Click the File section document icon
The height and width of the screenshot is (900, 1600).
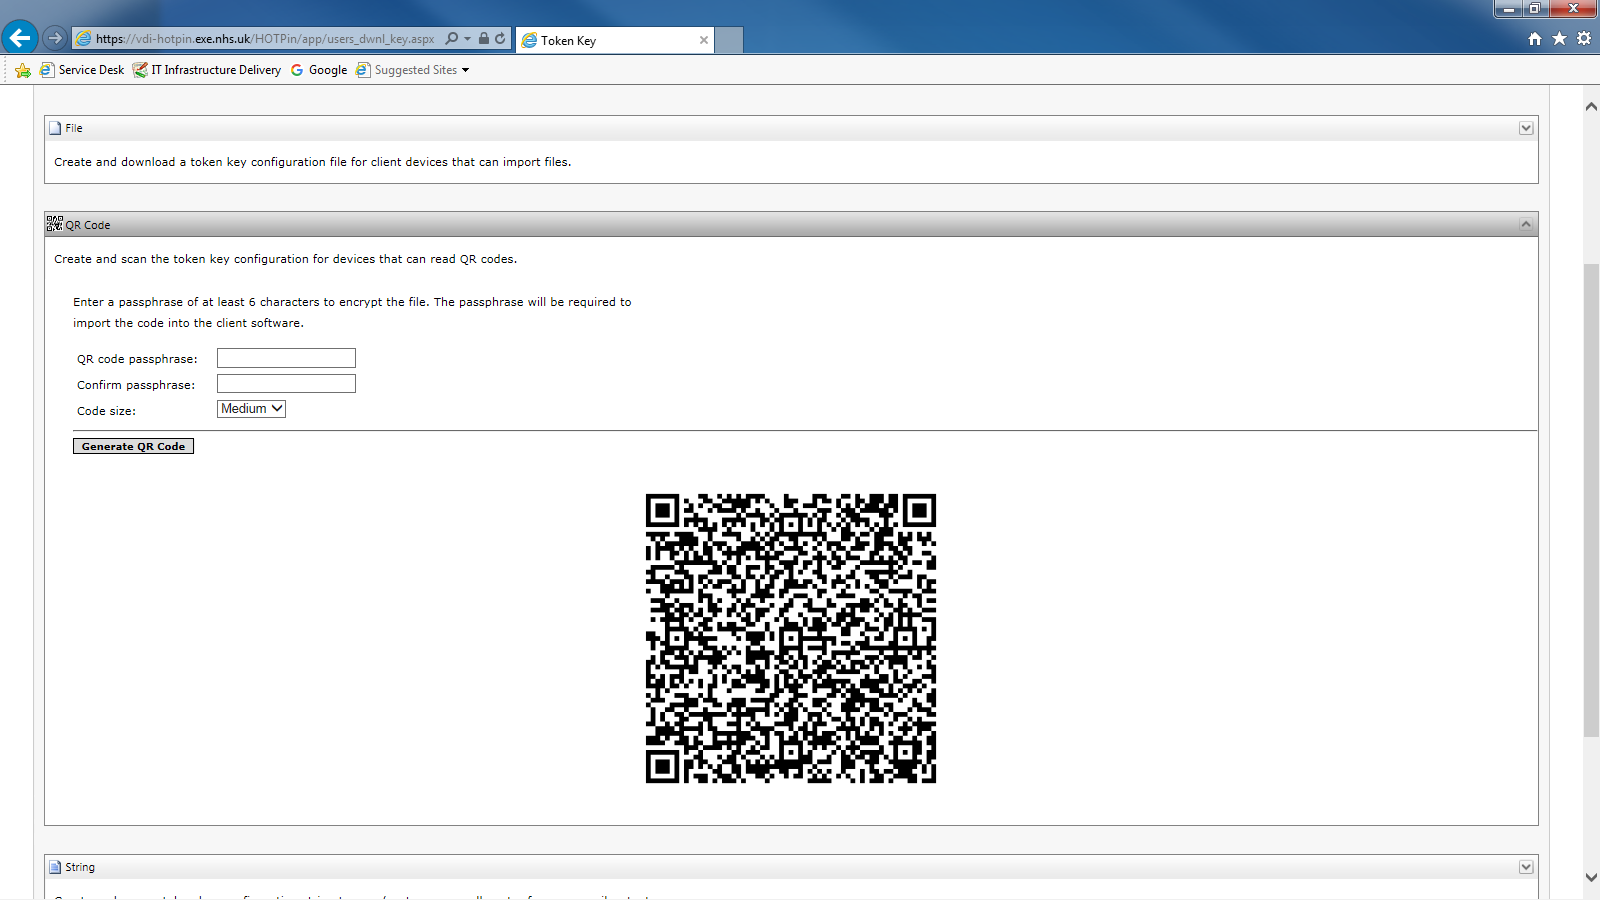pos(55,128)
